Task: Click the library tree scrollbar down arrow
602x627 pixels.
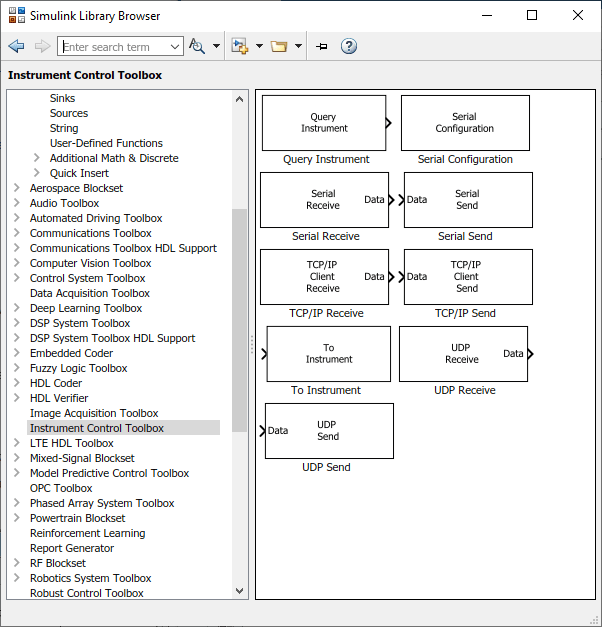Action: point(240,591)
